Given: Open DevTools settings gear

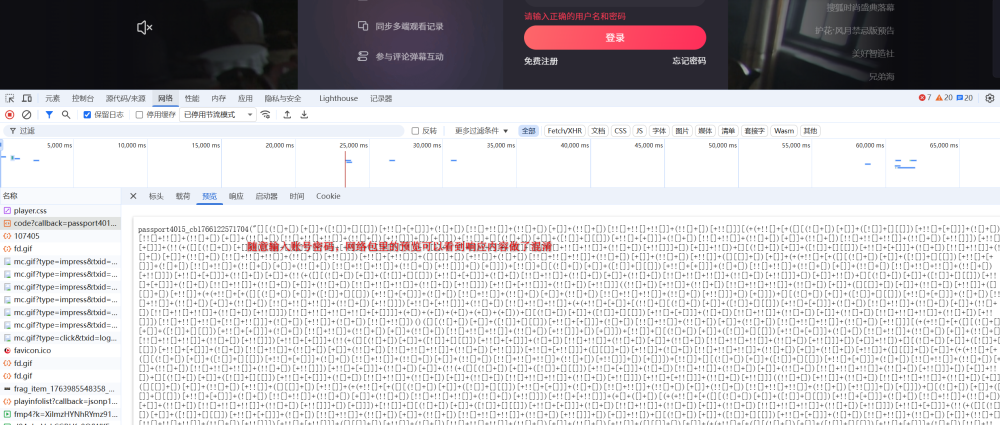Looking at the screenshot, I should [x=989, y=98].
